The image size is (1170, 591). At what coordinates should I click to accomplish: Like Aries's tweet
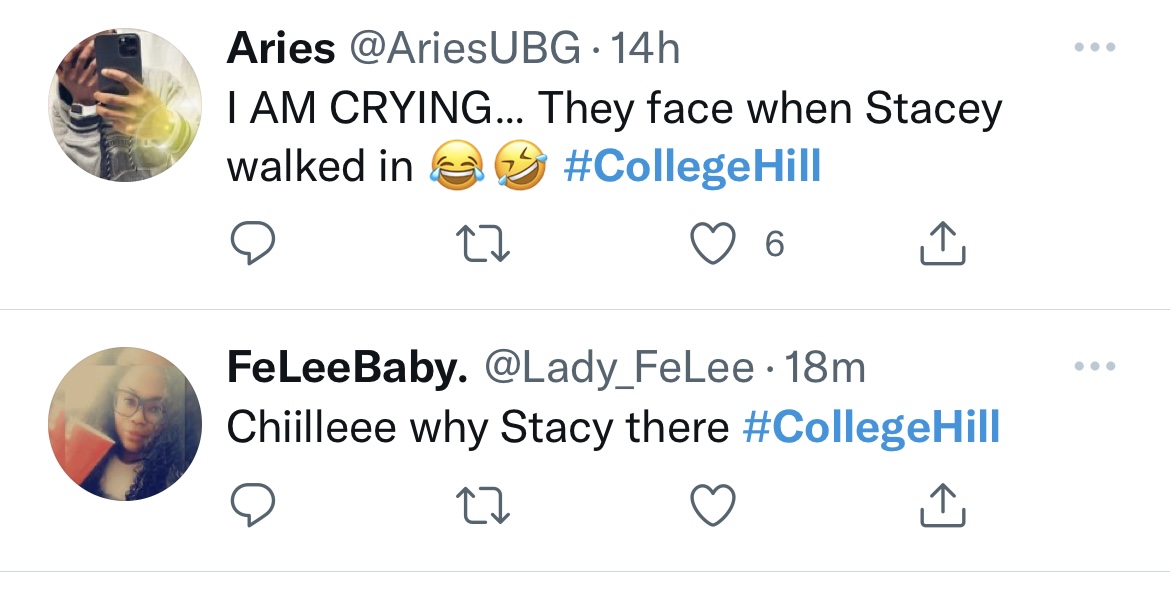click(x=711, y=240)
